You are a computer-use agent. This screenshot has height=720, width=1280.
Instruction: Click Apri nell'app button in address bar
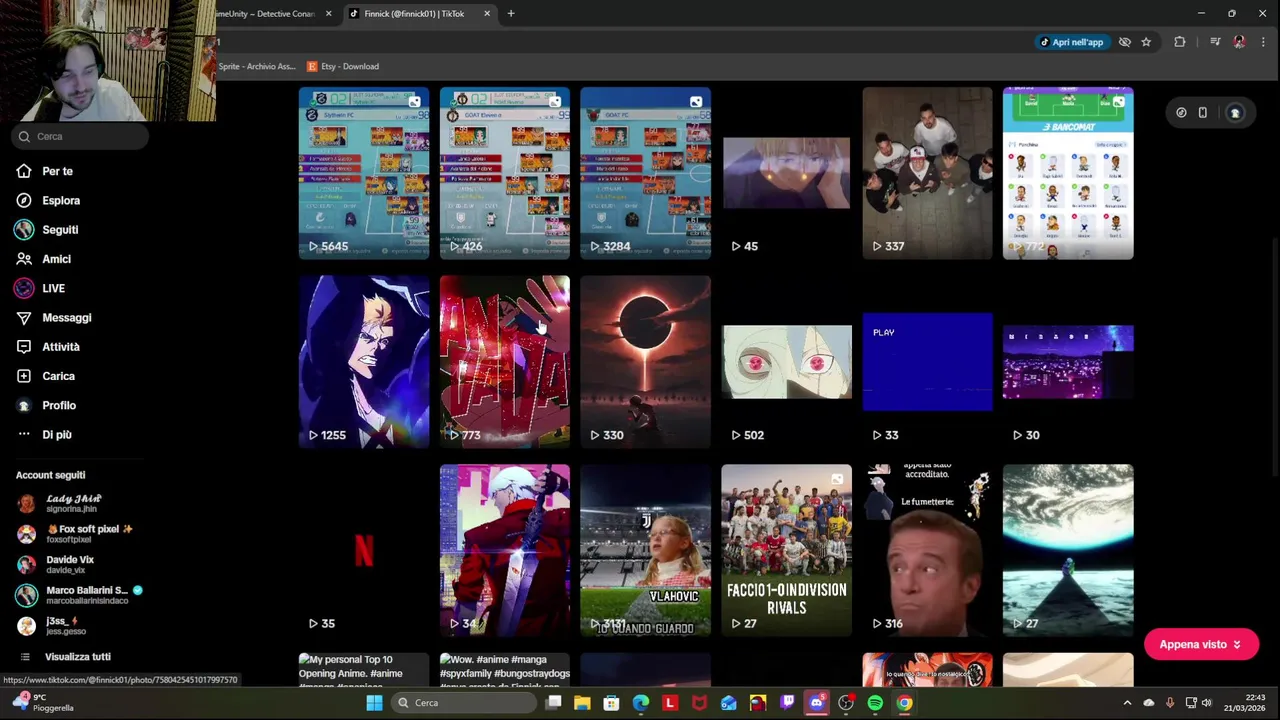point(1071,42)
